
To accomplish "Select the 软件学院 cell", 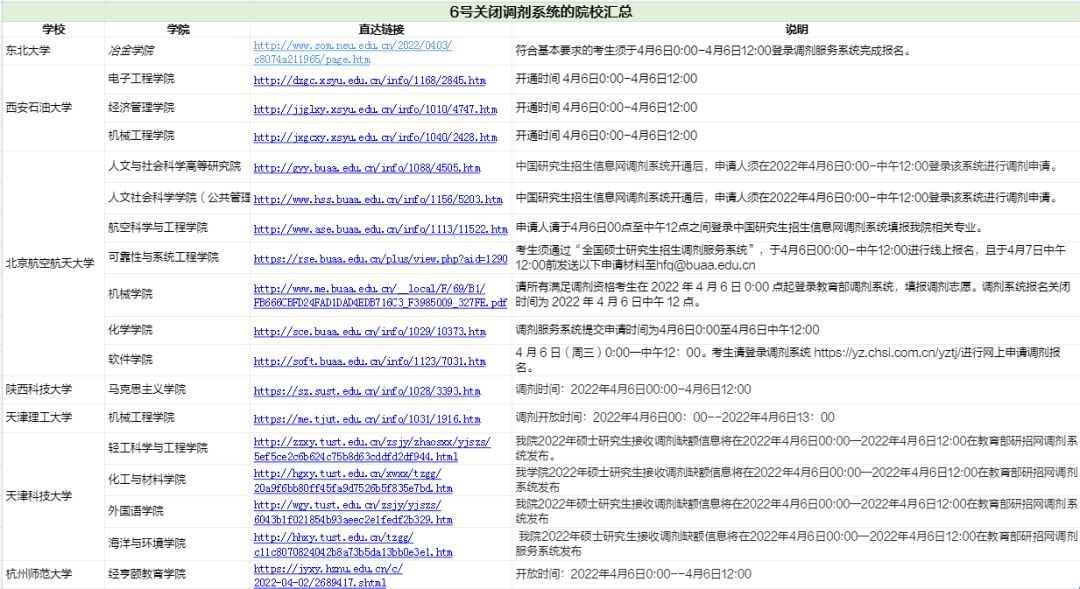I will pos(178,360).
